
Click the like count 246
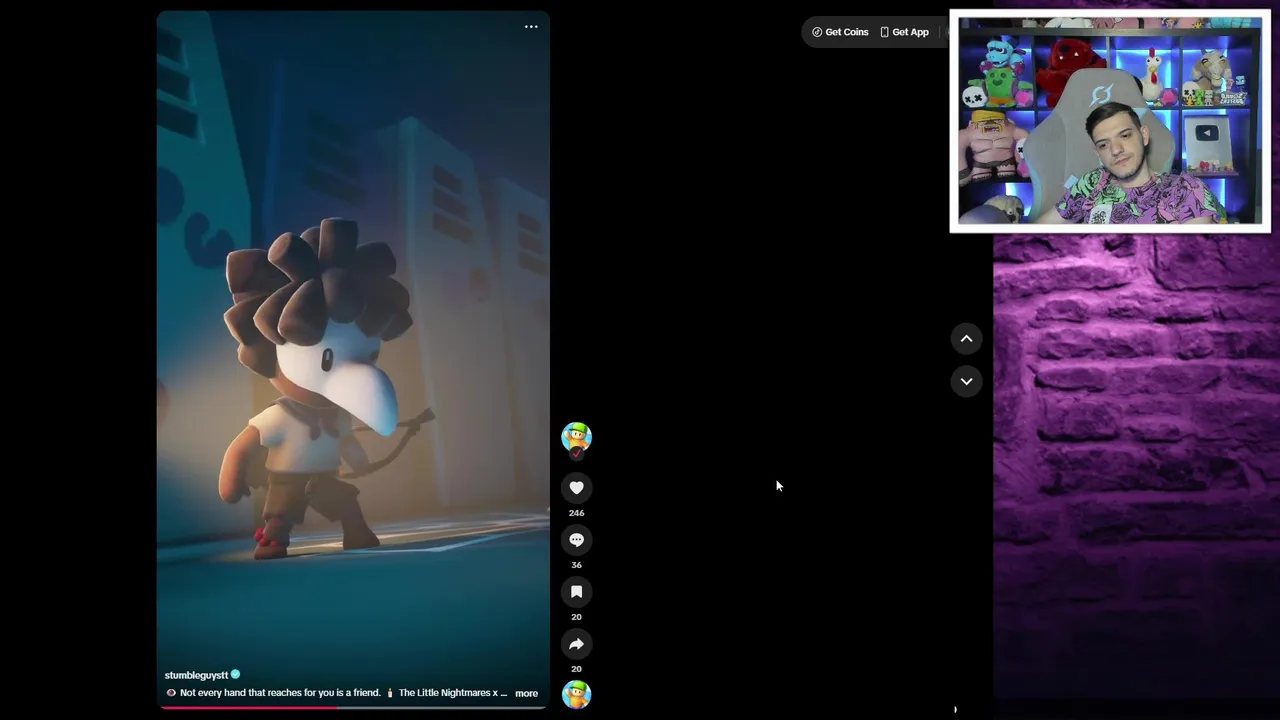pos(576,513)
